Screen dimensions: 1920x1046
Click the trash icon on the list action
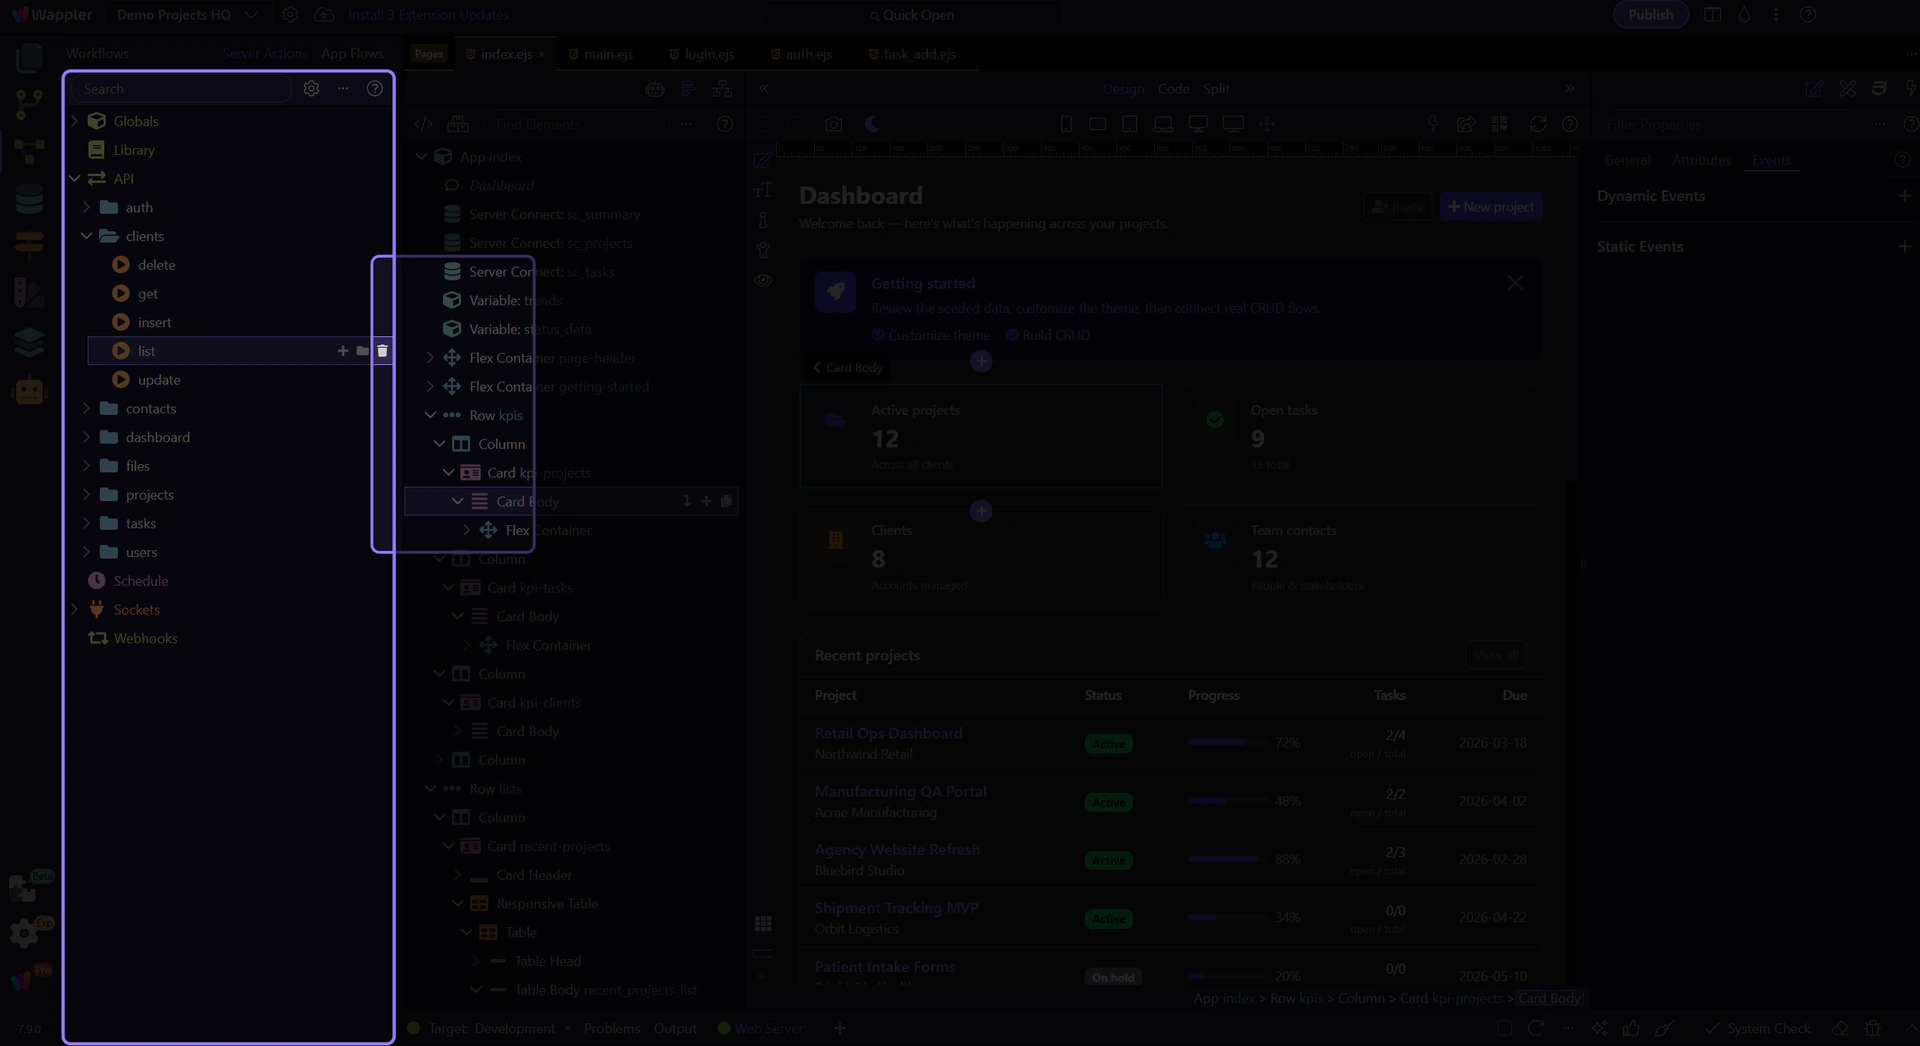point(382,351)
